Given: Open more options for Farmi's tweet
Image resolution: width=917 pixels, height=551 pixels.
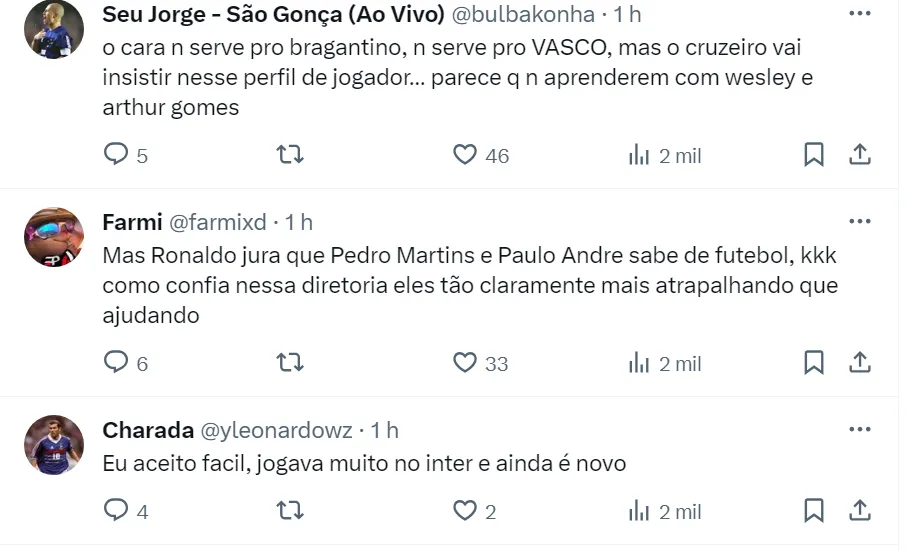Looking at the screenshot, I should pyautogui.click(x=859, y=221).
